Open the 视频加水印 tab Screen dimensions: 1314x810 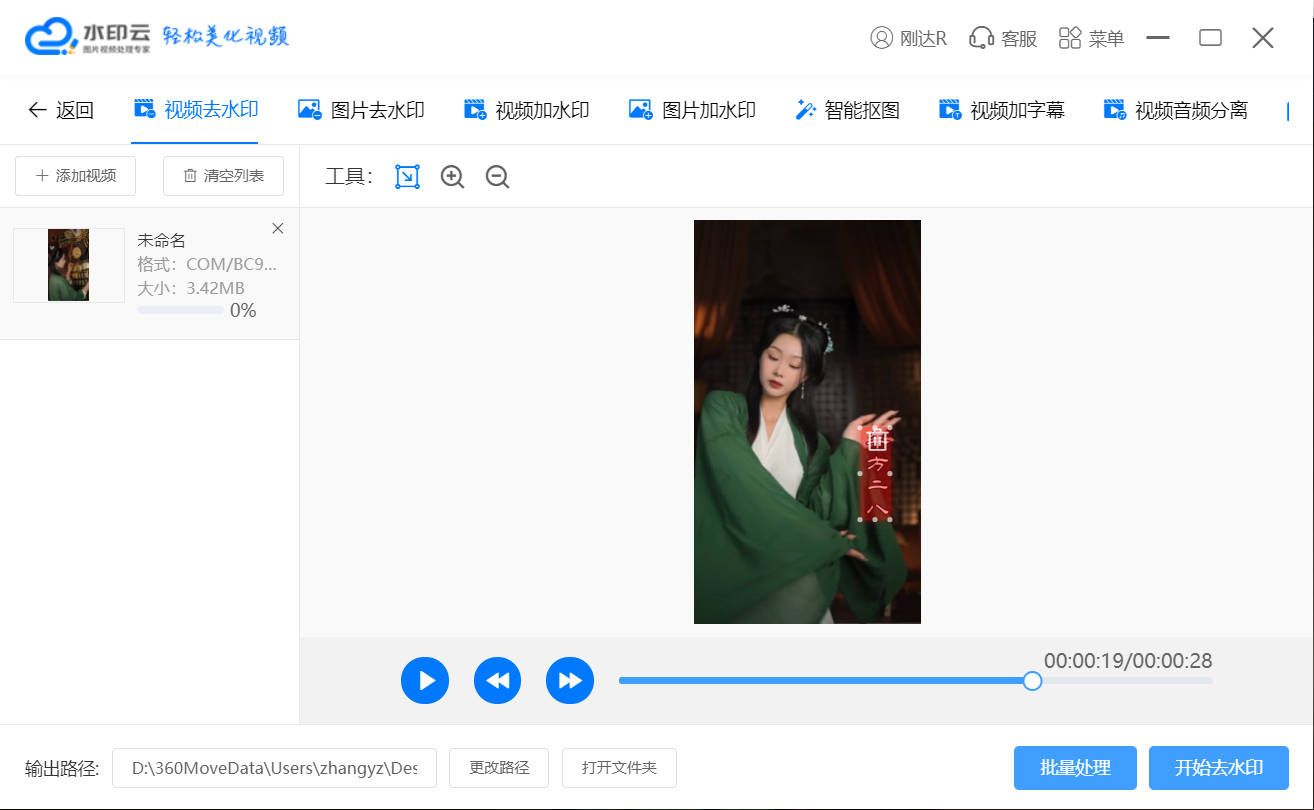point(526,110)
